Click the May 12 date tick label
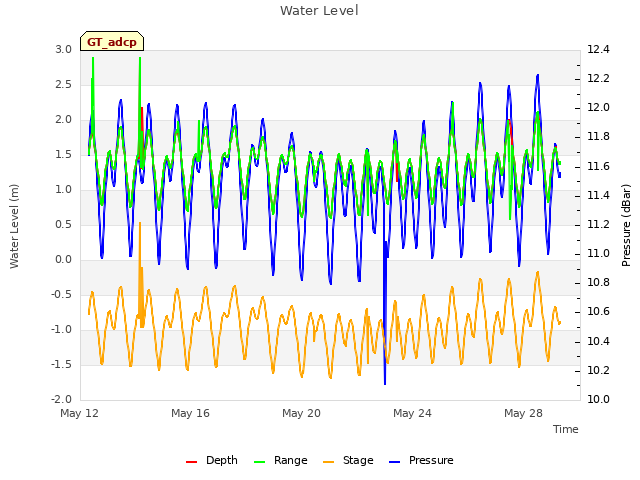 coord(80,413)
